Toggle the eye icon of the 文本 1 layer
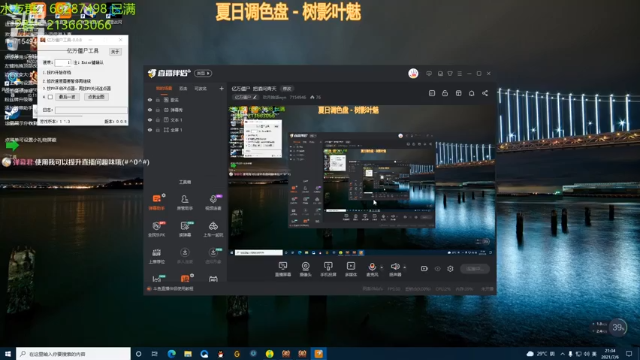Image resolution: width=640 pixels, height=360 pixels. click(x=150, y=120)
